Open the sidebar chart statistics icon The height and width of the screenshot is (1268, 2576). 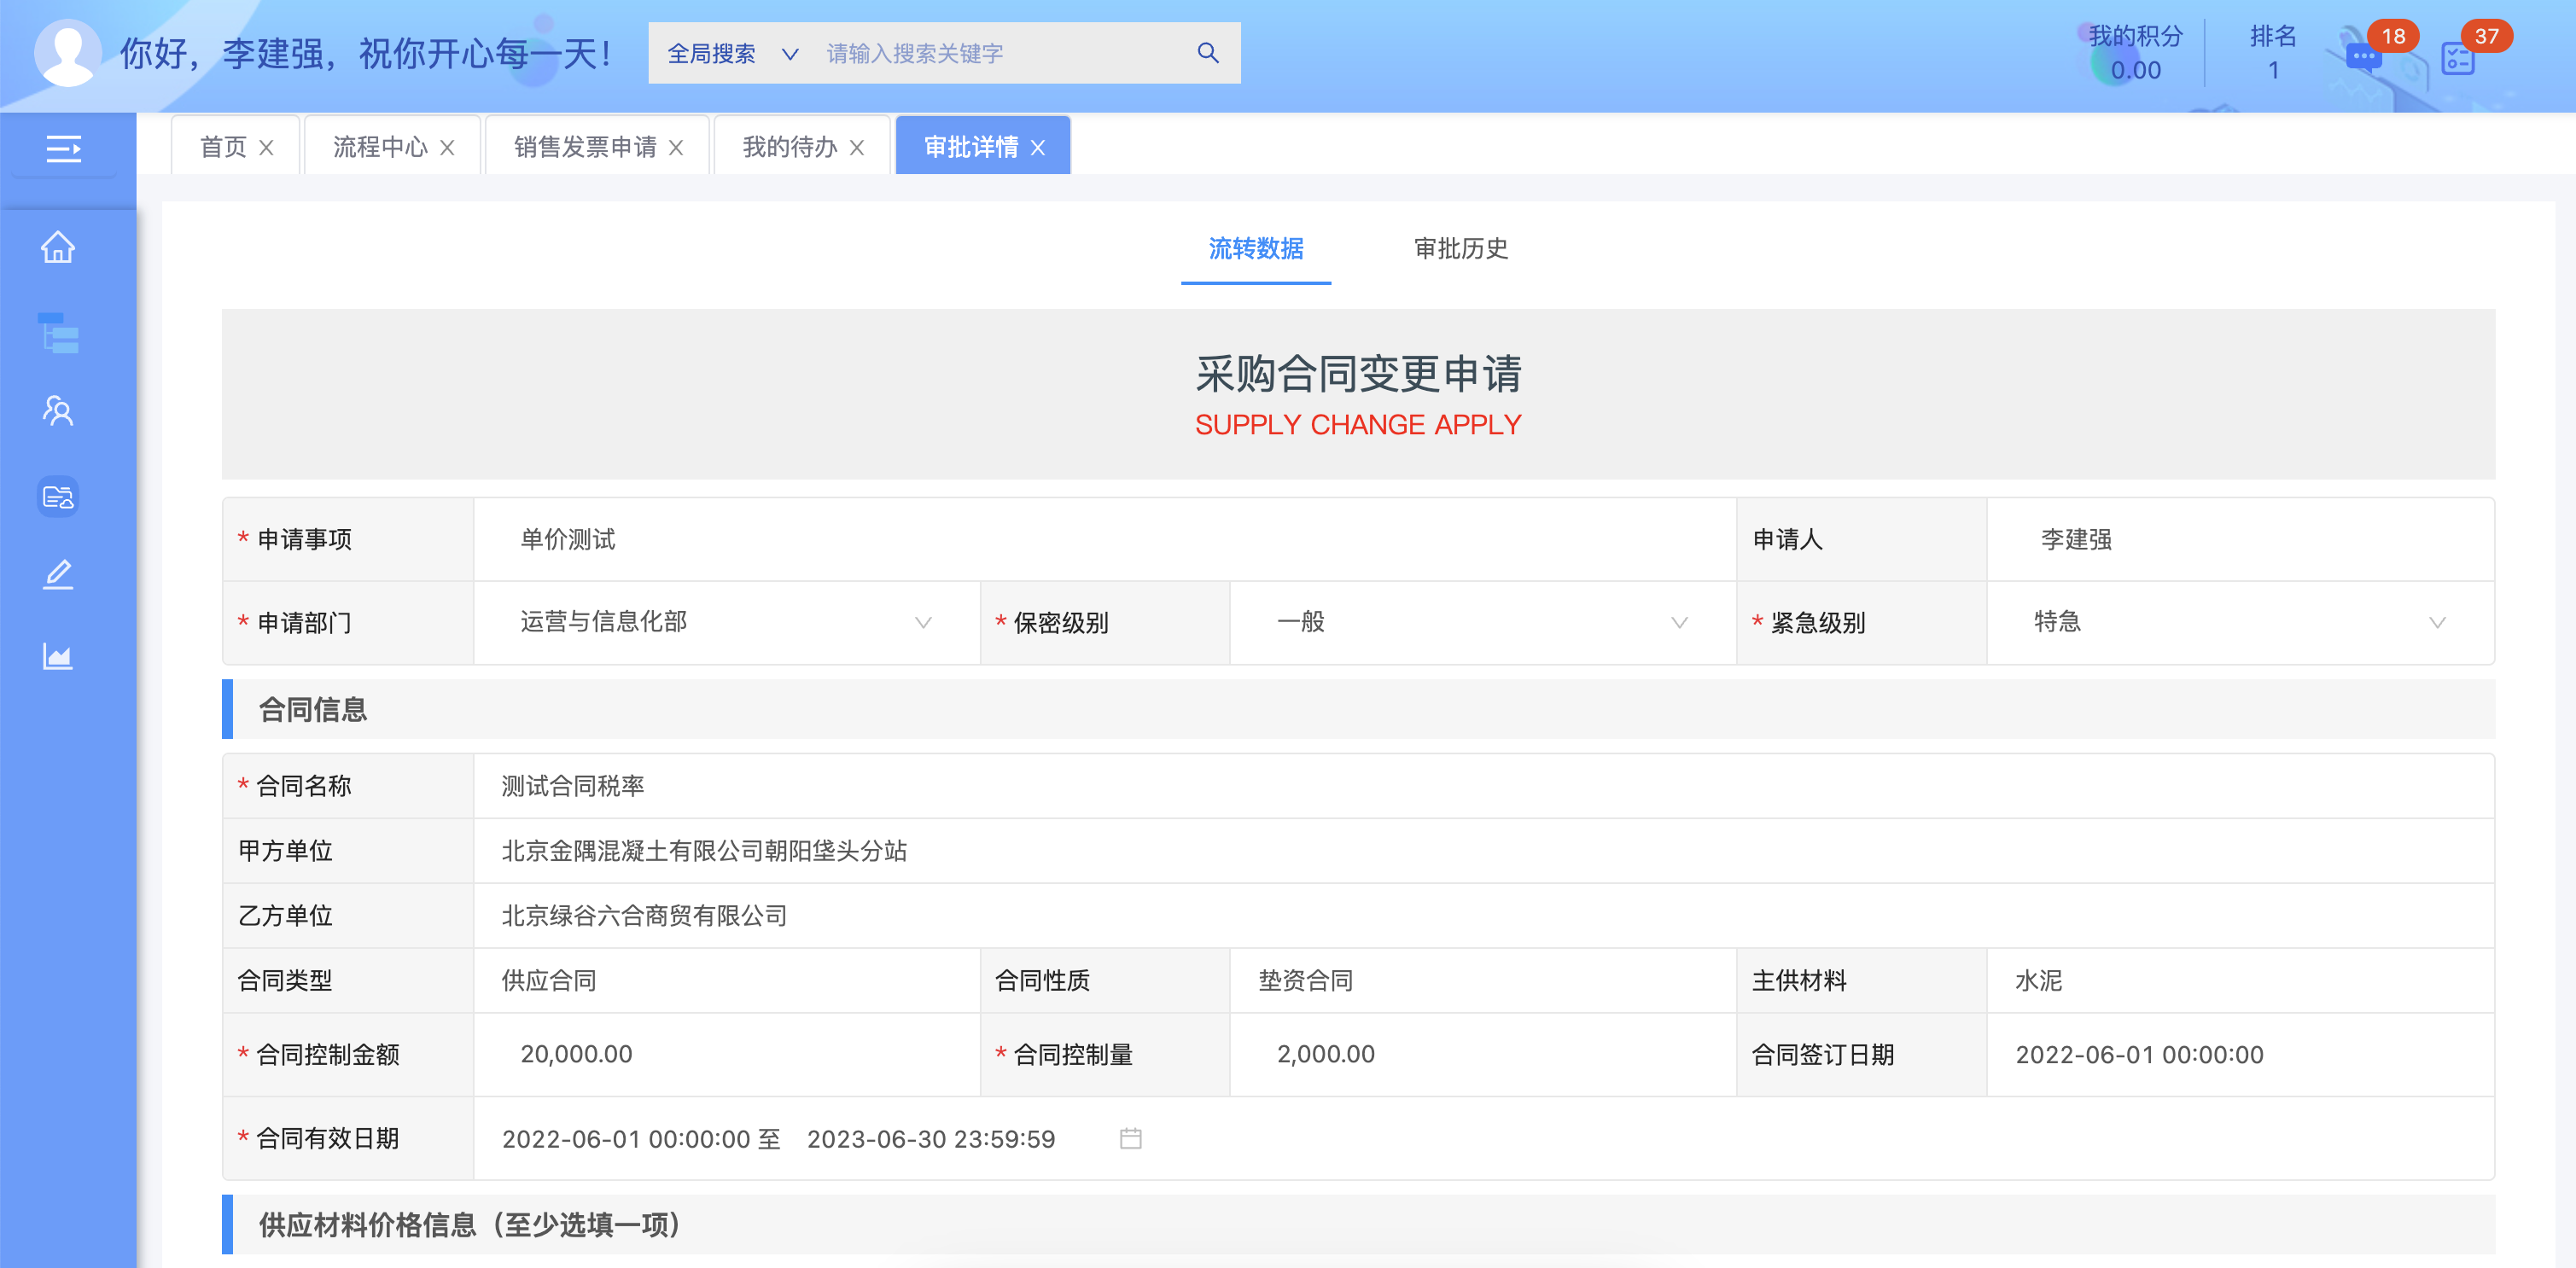click(58, 656)
